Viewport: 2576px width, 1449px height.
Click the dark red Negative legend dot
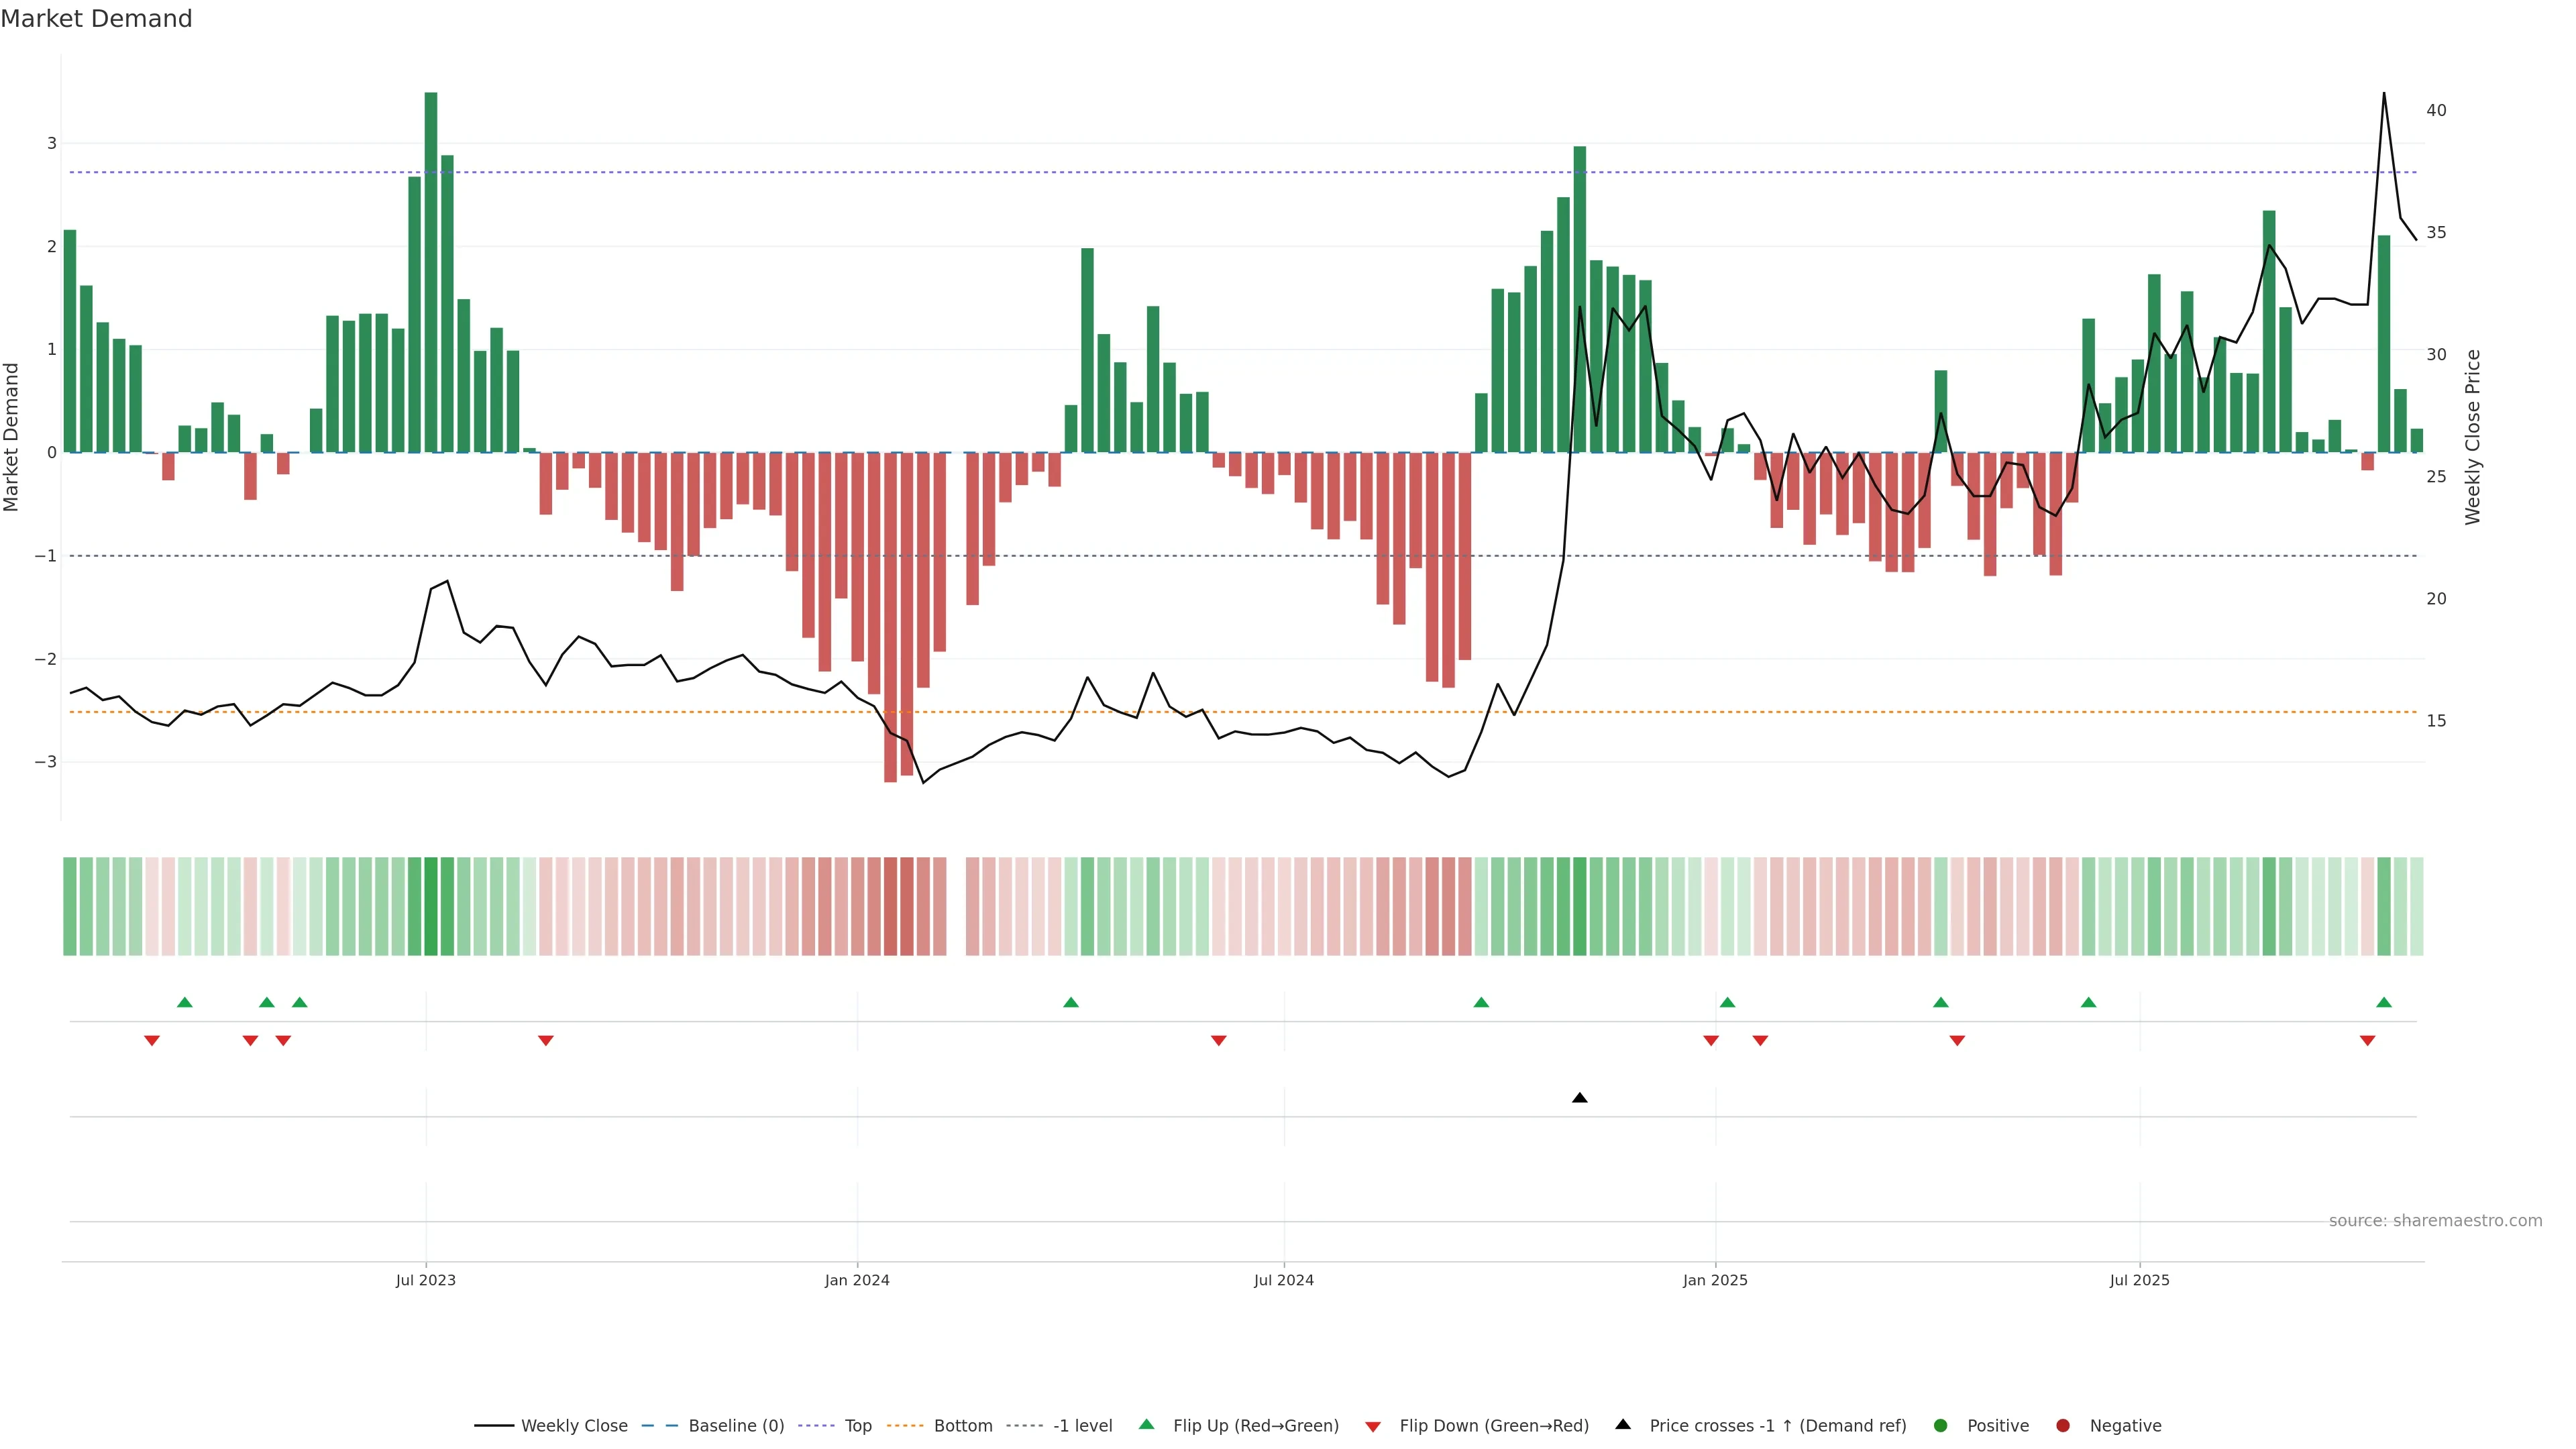click(x=2063, y=1425)
